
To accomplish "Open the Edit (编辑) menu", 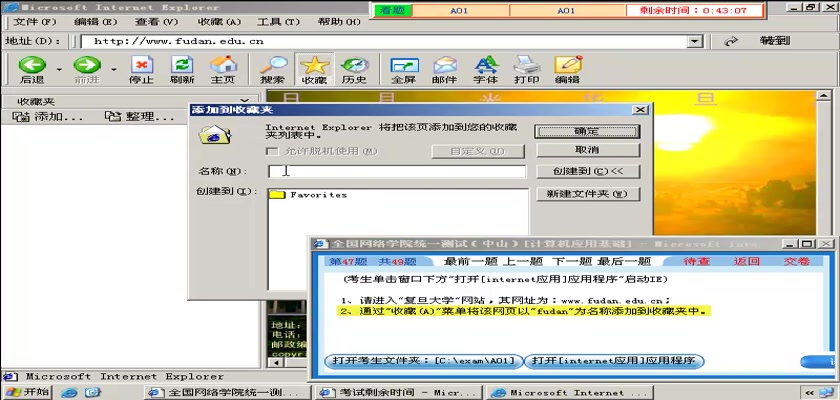I will (x=95, y=22).
